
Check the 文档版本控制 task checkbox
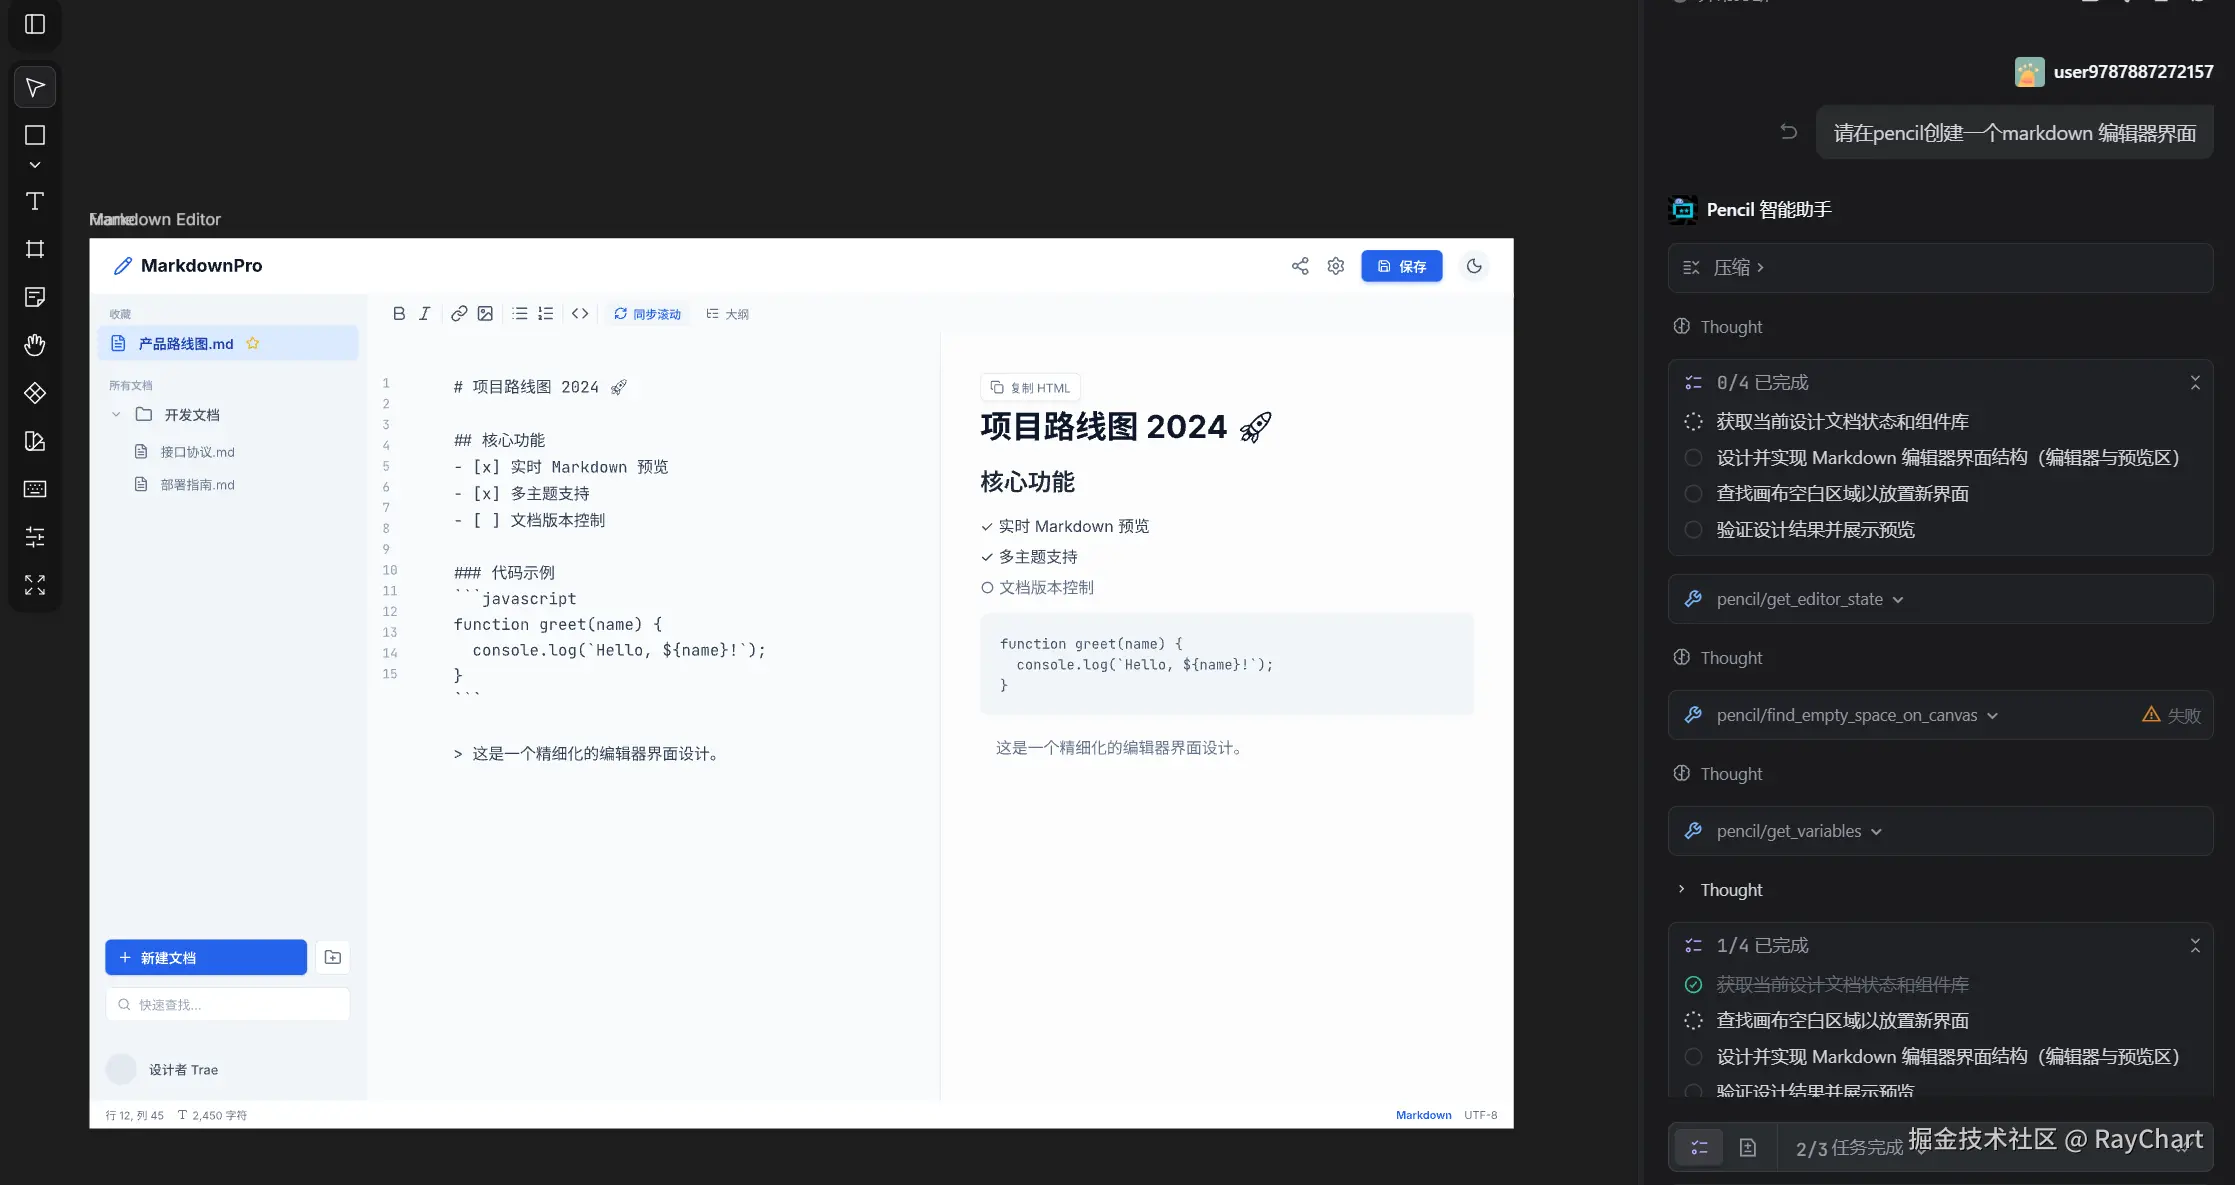[987, 587]
